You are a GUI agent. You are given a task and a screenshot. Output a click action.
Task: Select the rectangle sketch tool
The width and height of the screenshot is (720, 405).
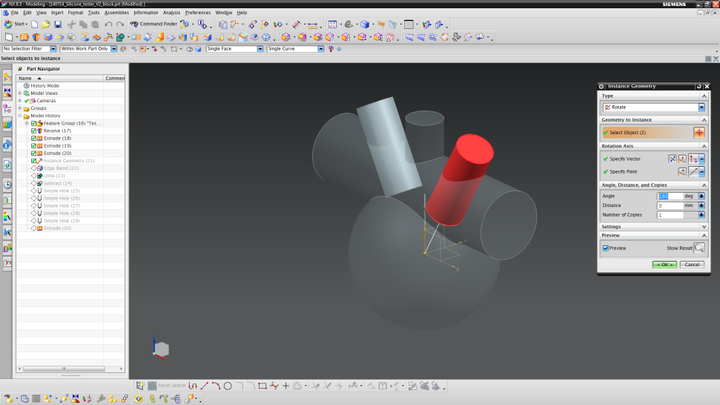pyautogui.click(x=262, y=386)
